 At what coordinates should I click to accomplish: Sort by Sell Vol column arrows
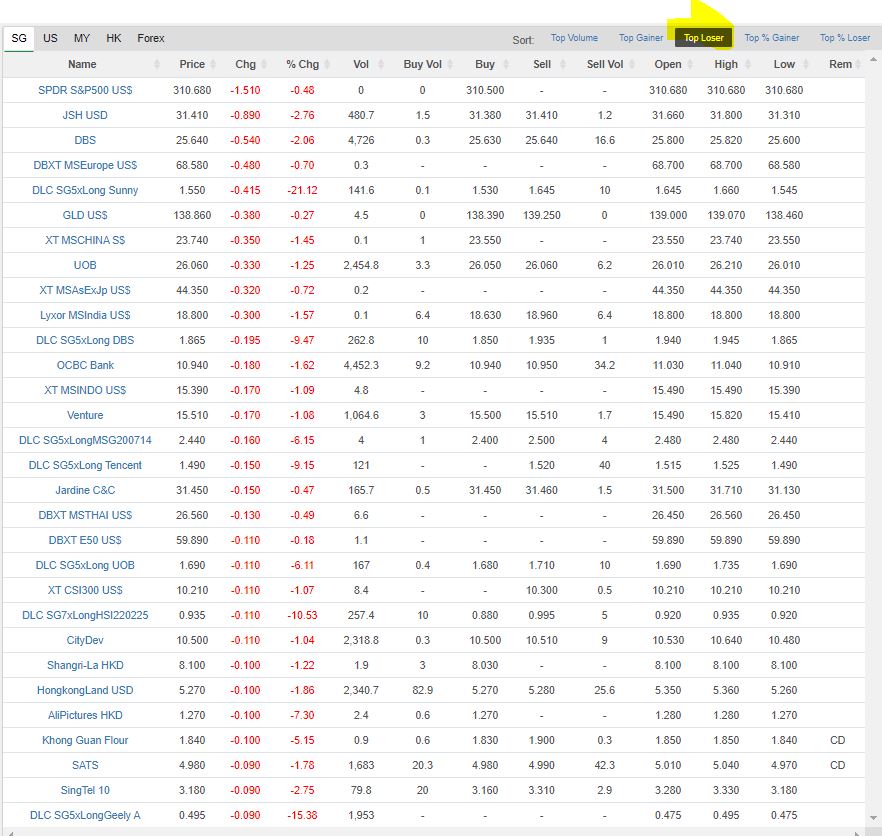point(633,65)
